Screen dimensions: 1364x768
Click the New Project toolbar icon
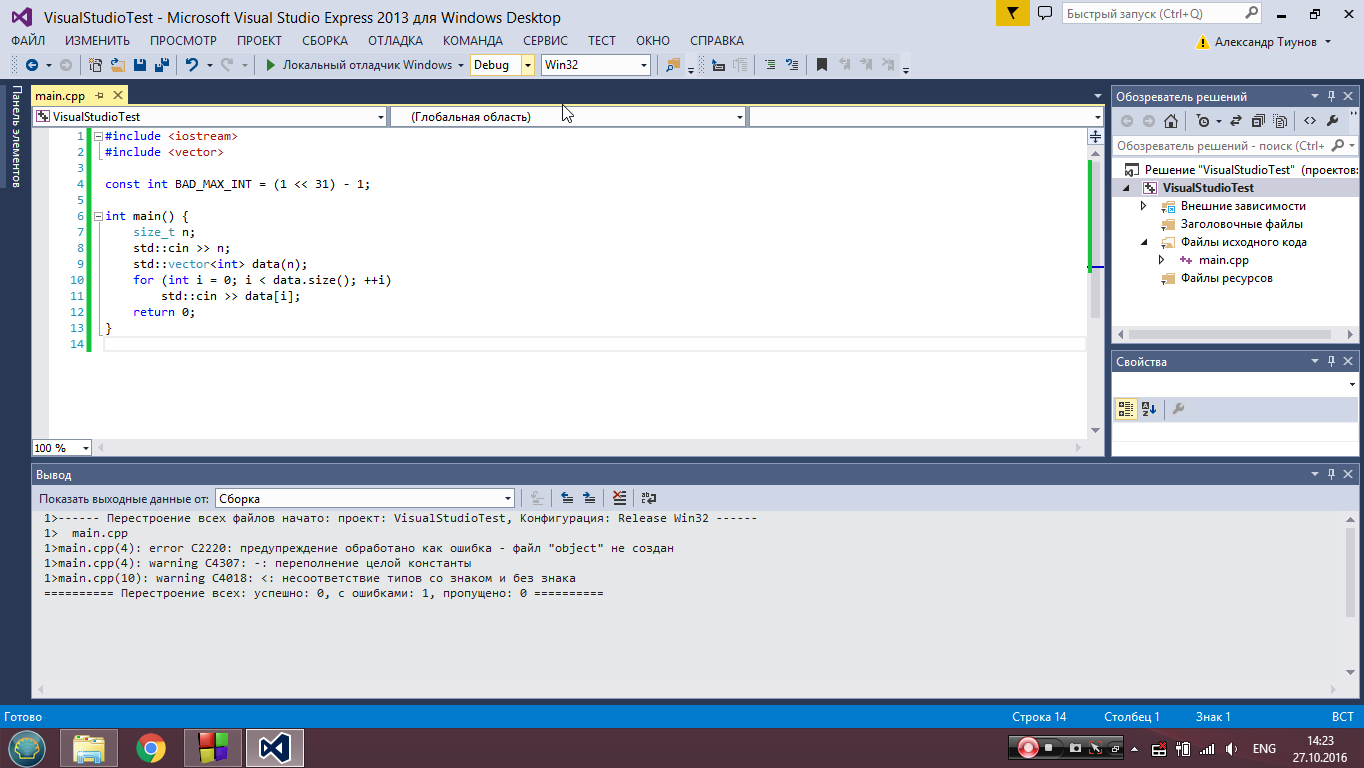tap(96, 65)
